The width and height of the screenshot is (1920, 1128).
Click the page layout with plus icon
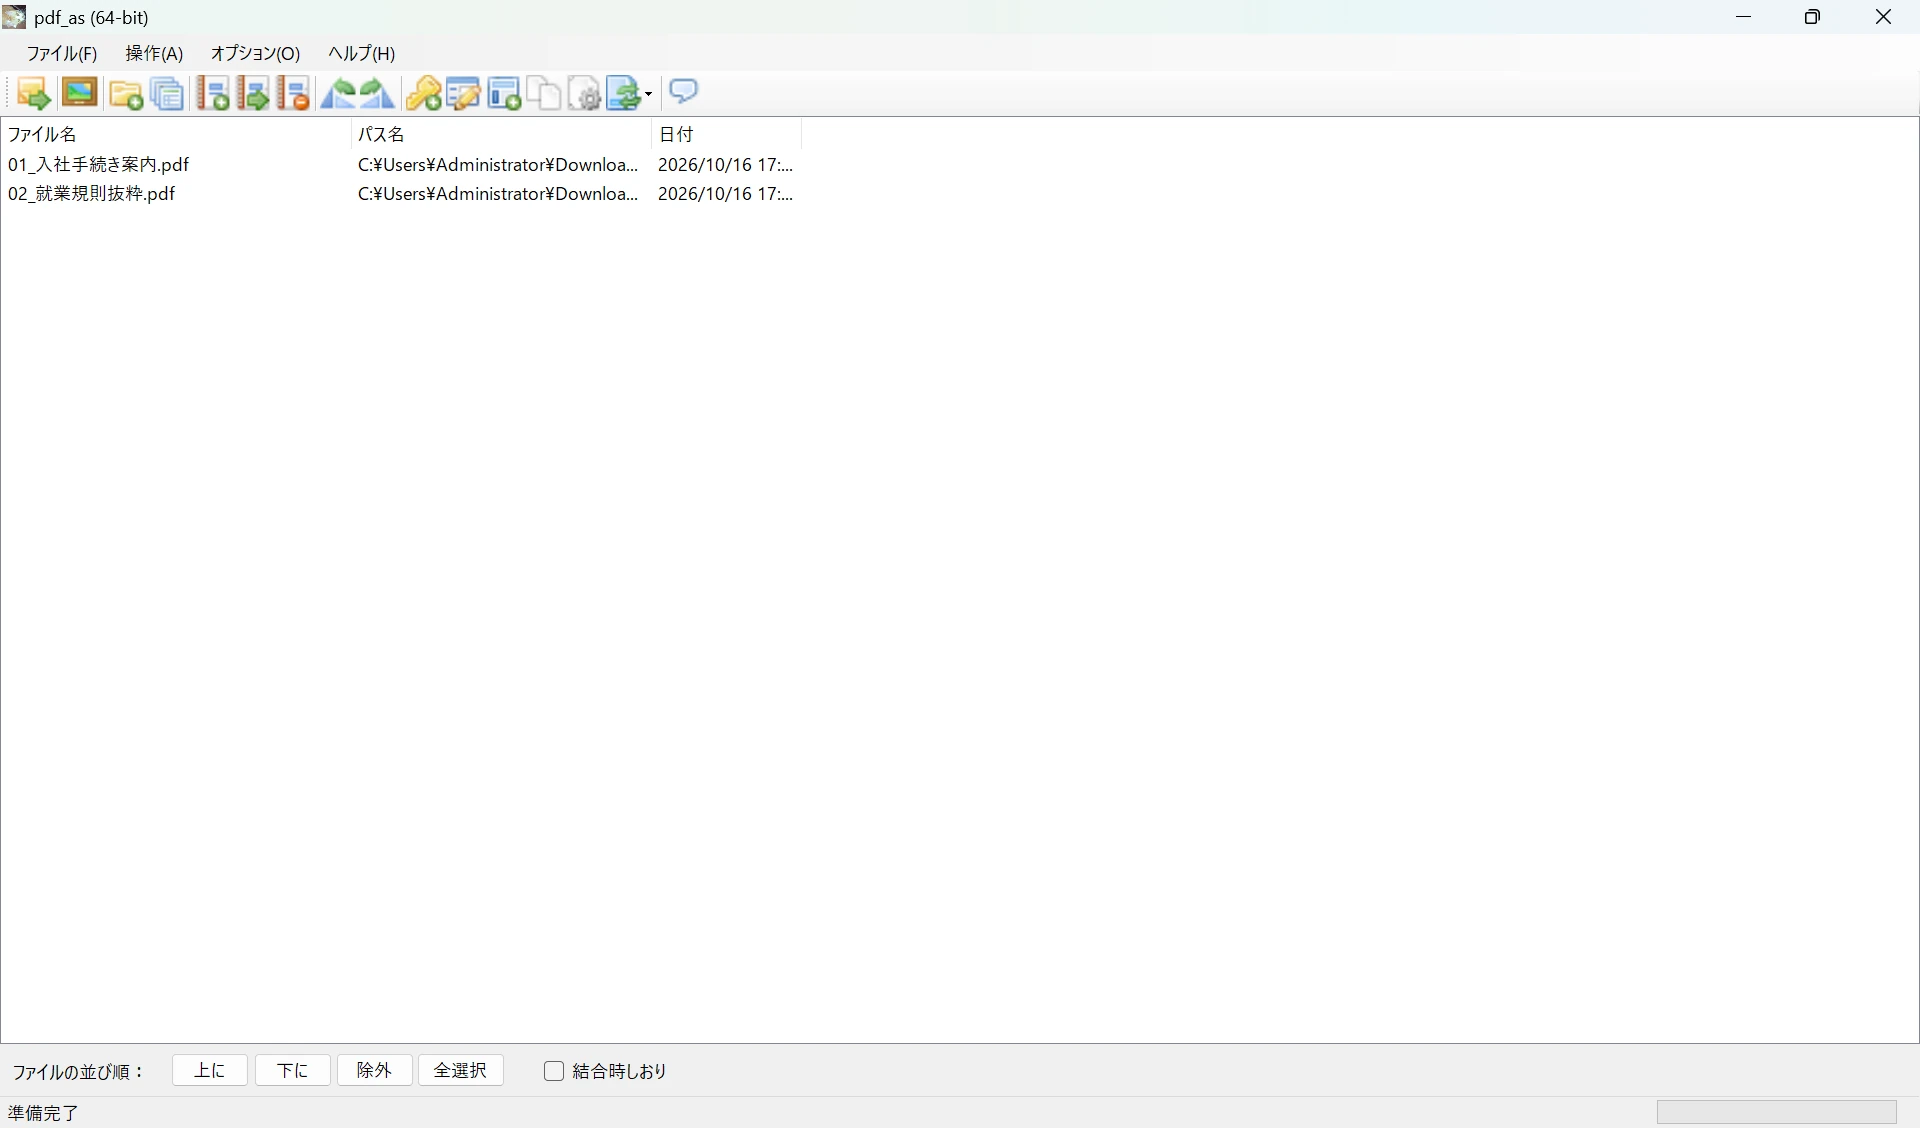(x=505, y=94)
